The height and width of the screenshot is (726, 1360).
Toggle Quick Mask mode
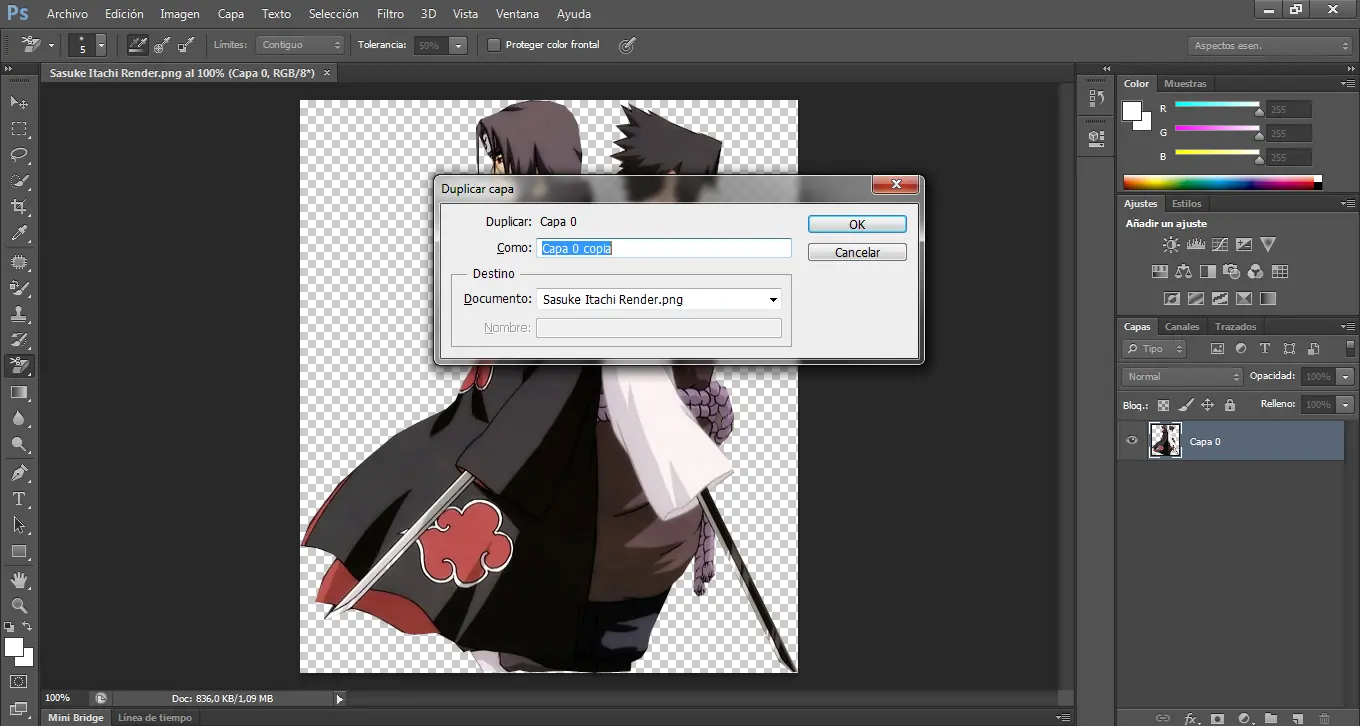point(19,682)
